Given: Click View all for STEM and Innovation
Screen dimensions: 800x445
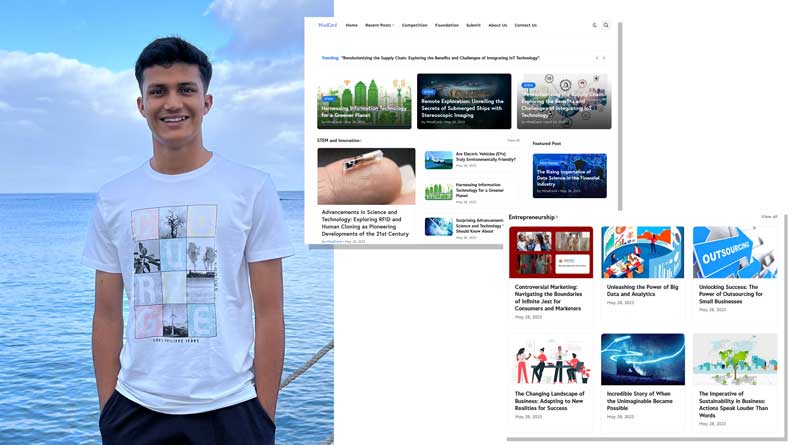Looking at the screenshot, I should (x=513, y=140).
